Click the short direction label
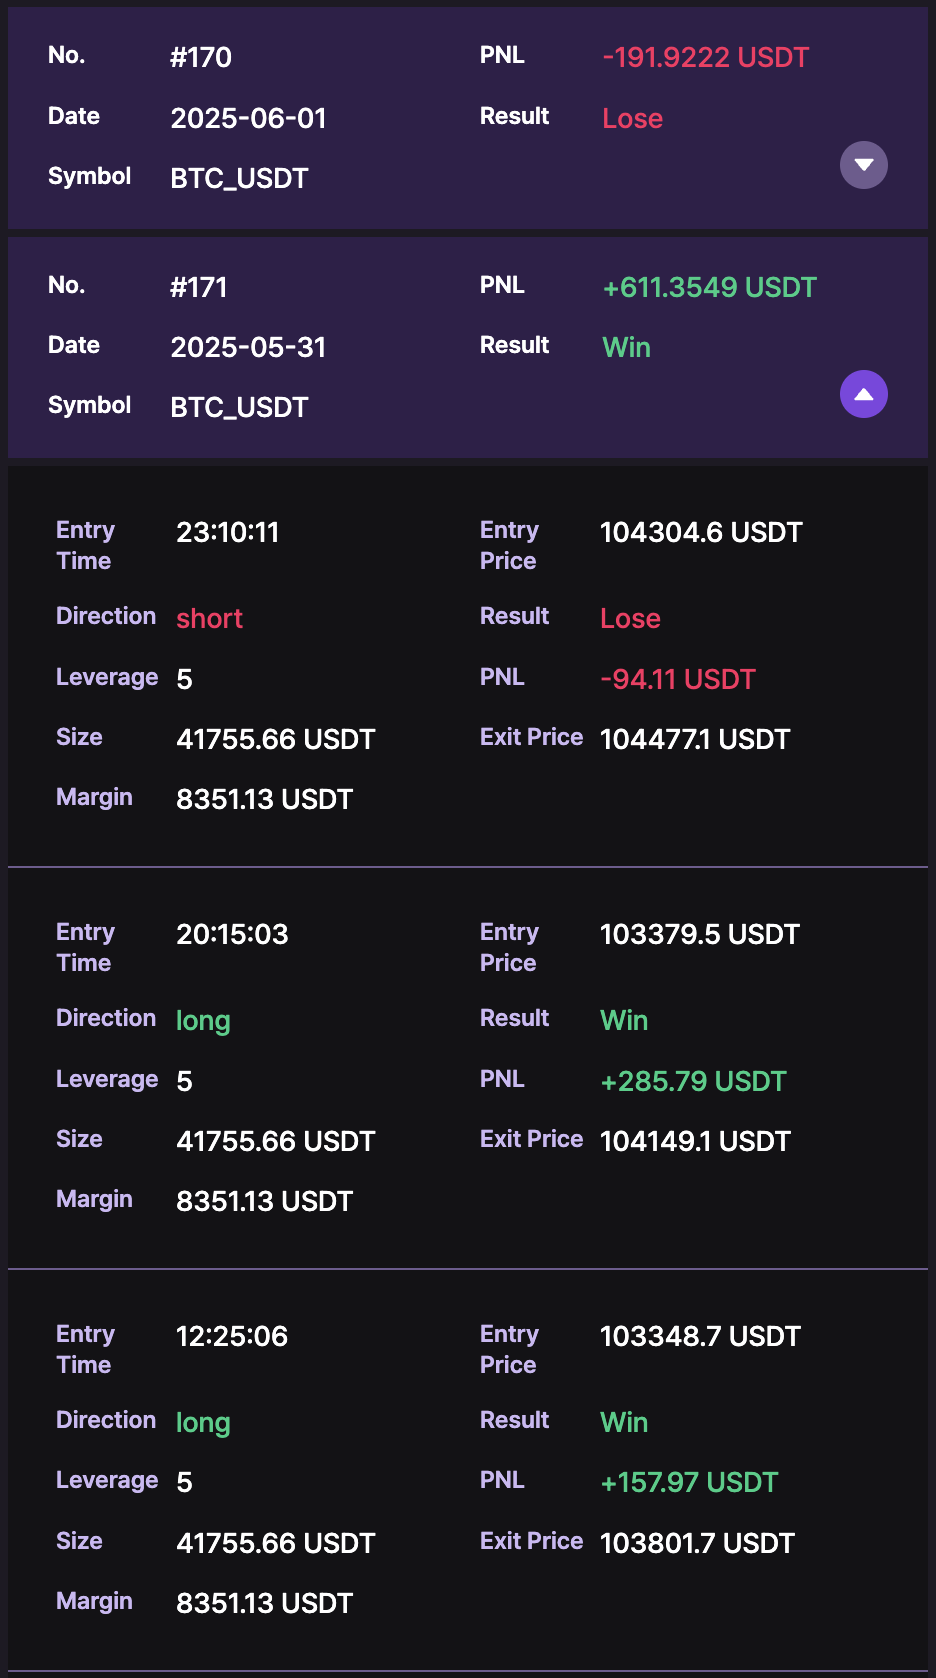The image size is (936, 1678). (x=209, y=619)
